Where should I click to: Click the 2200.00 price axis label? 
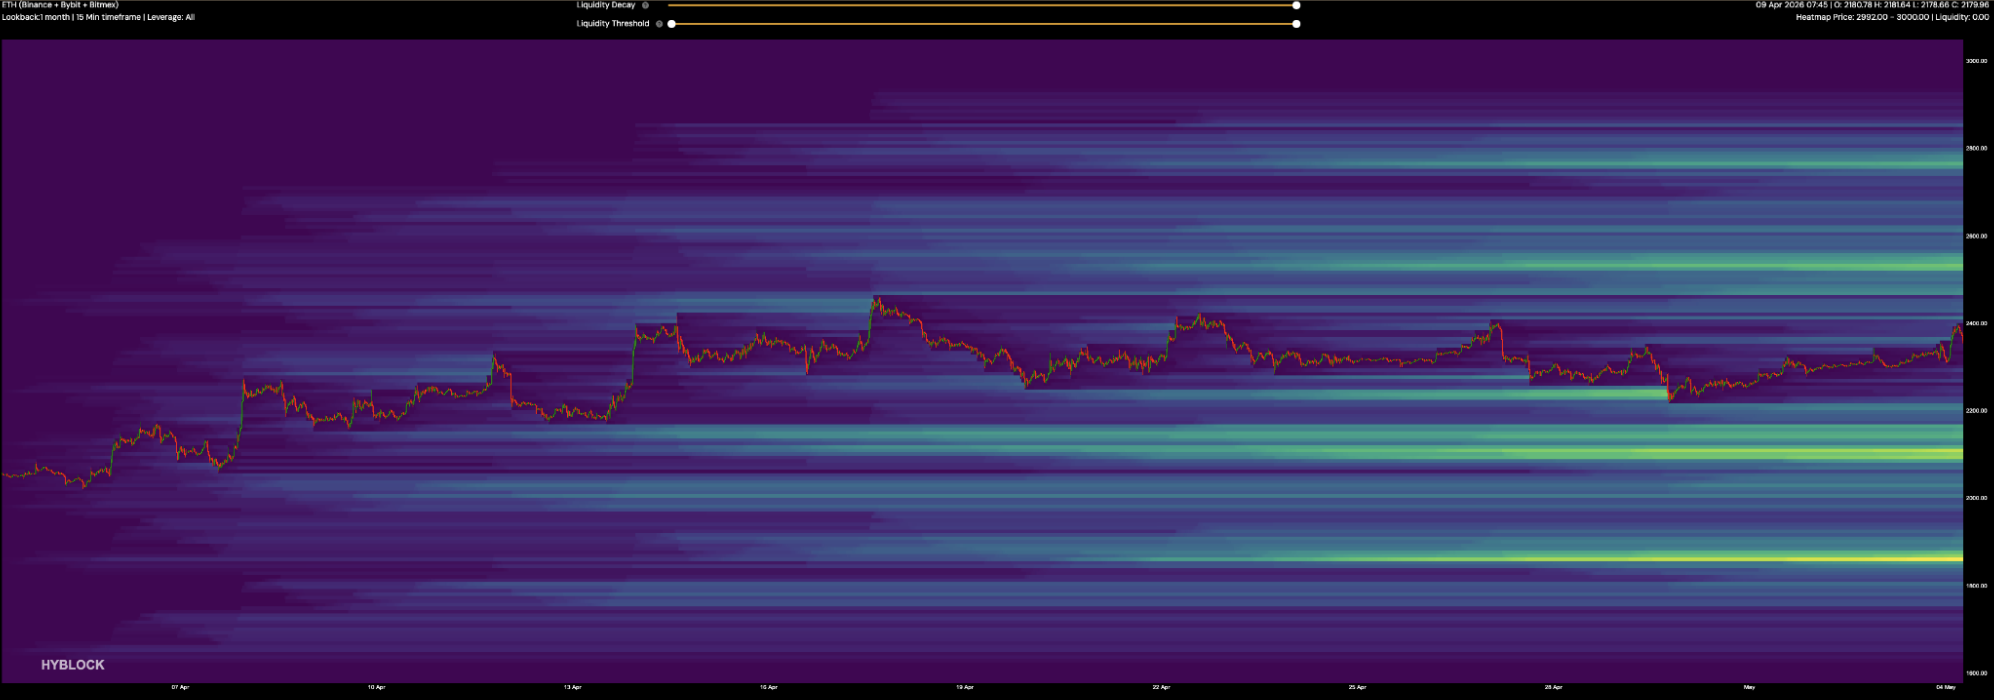click(x=1976, y=411)
